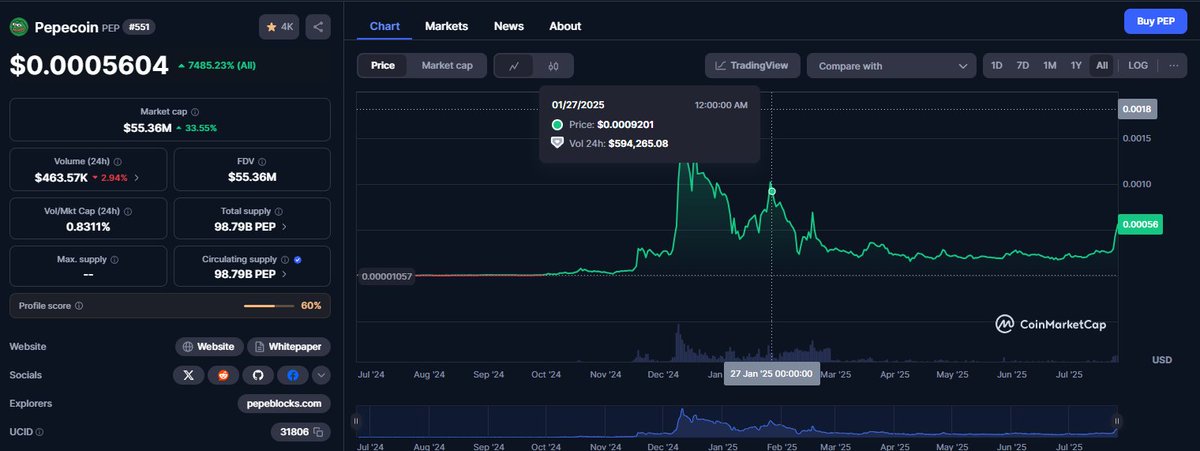Switch to the Markets tab

pyautogui.click(x=446, y=26)
